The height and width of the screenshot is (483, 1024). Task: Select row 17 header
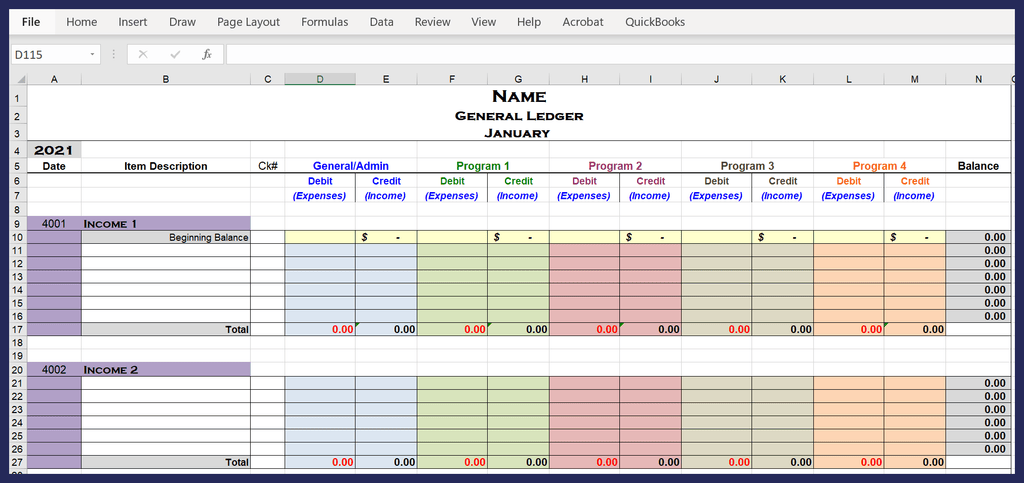(19, 330)
